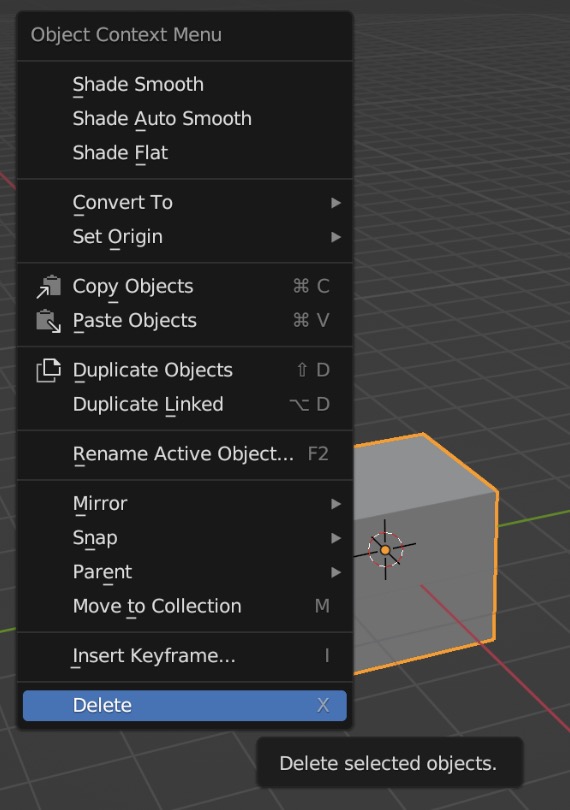Click the Duplicate Objects icon
The width and height of the screenshot is (570, 810).
pyautogui.click(x=49, y=370)
